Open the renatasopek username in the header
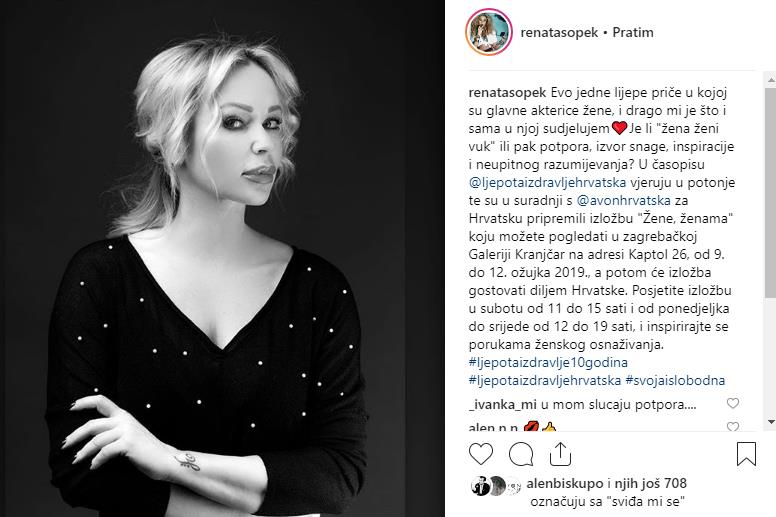 559,33
